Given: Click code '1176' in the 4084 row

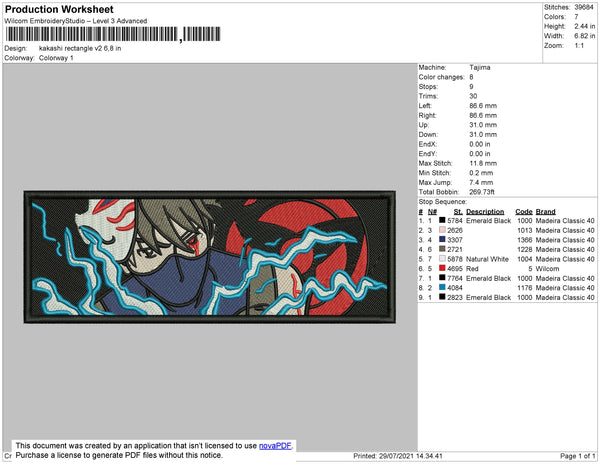Looking at the screenshot, I should pyautogui.click(x=524, y=288).
